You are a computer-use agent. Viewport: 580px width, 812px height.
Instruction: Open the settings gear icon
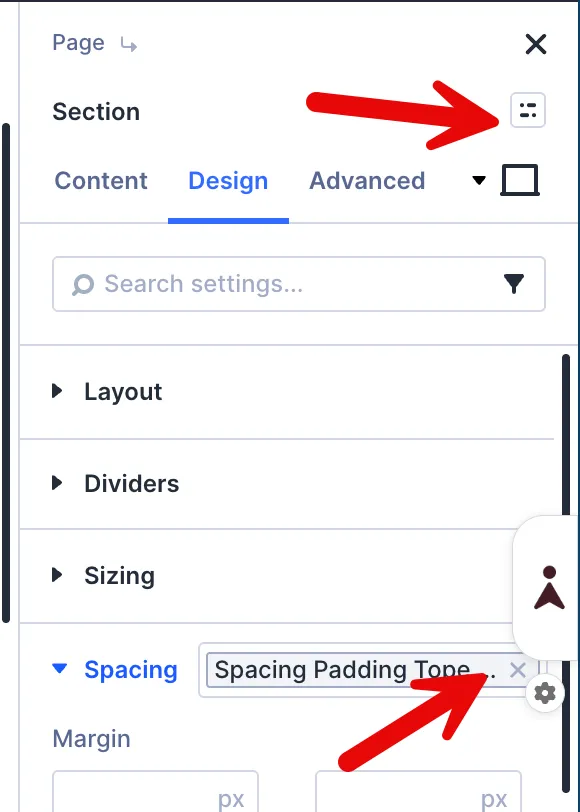click(545, 692)
